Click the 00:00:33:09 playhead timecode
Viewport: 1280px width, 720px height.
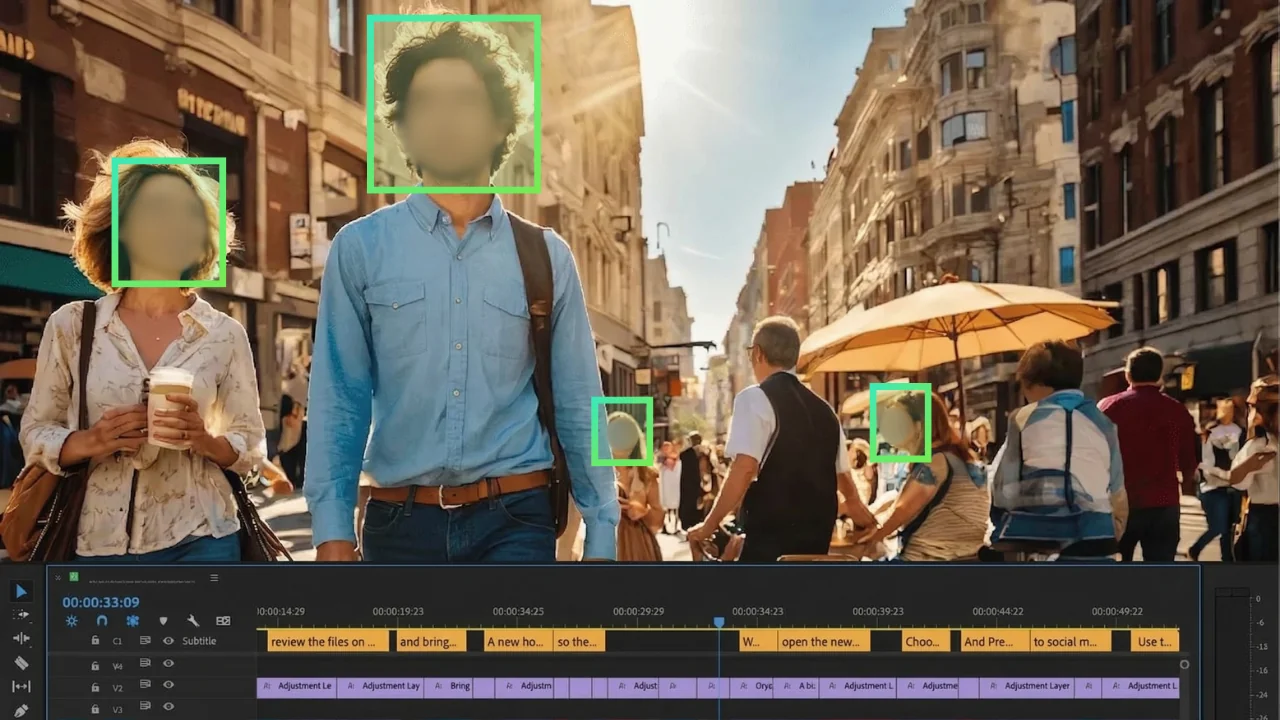[101, 602]
